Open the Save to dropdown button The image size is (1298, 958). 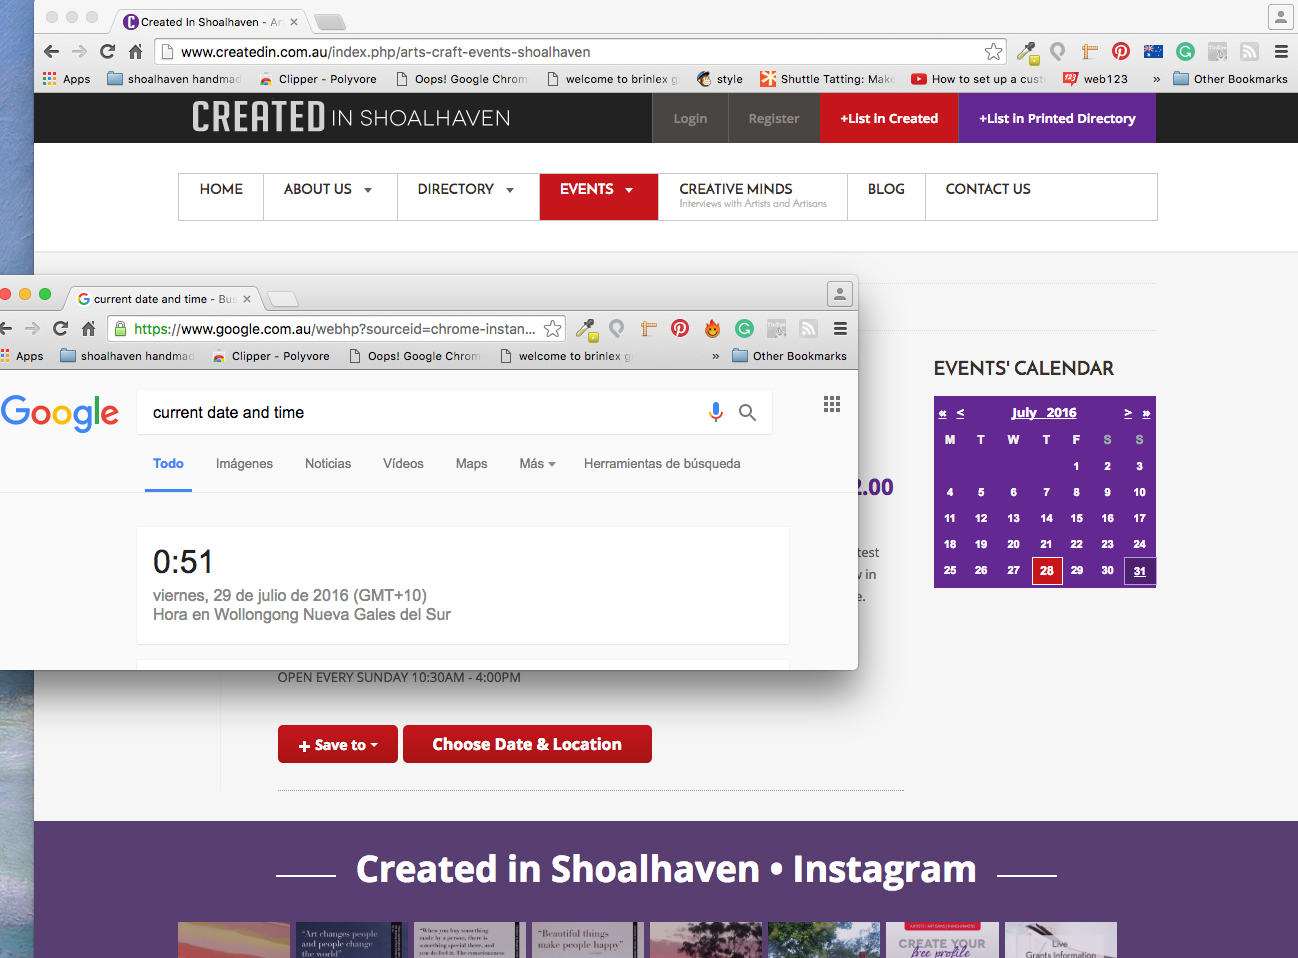[338, 745]
